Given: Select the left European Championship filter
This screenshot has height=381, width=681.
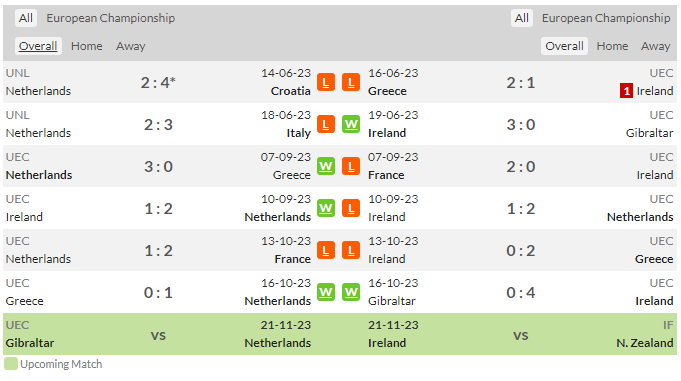Looking at the screenshot, I should click(x=111, y=18).
